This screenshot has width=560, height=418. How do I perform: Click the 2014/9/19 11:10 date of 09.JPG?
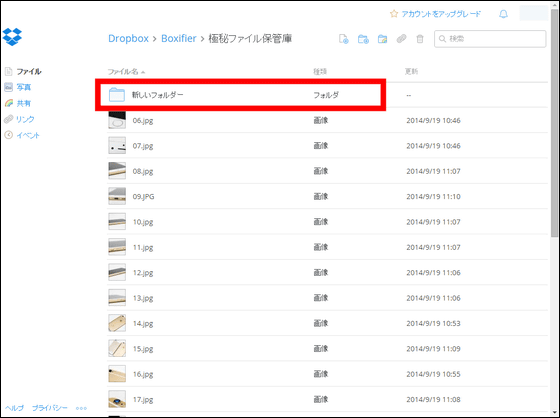pos(433,196)
